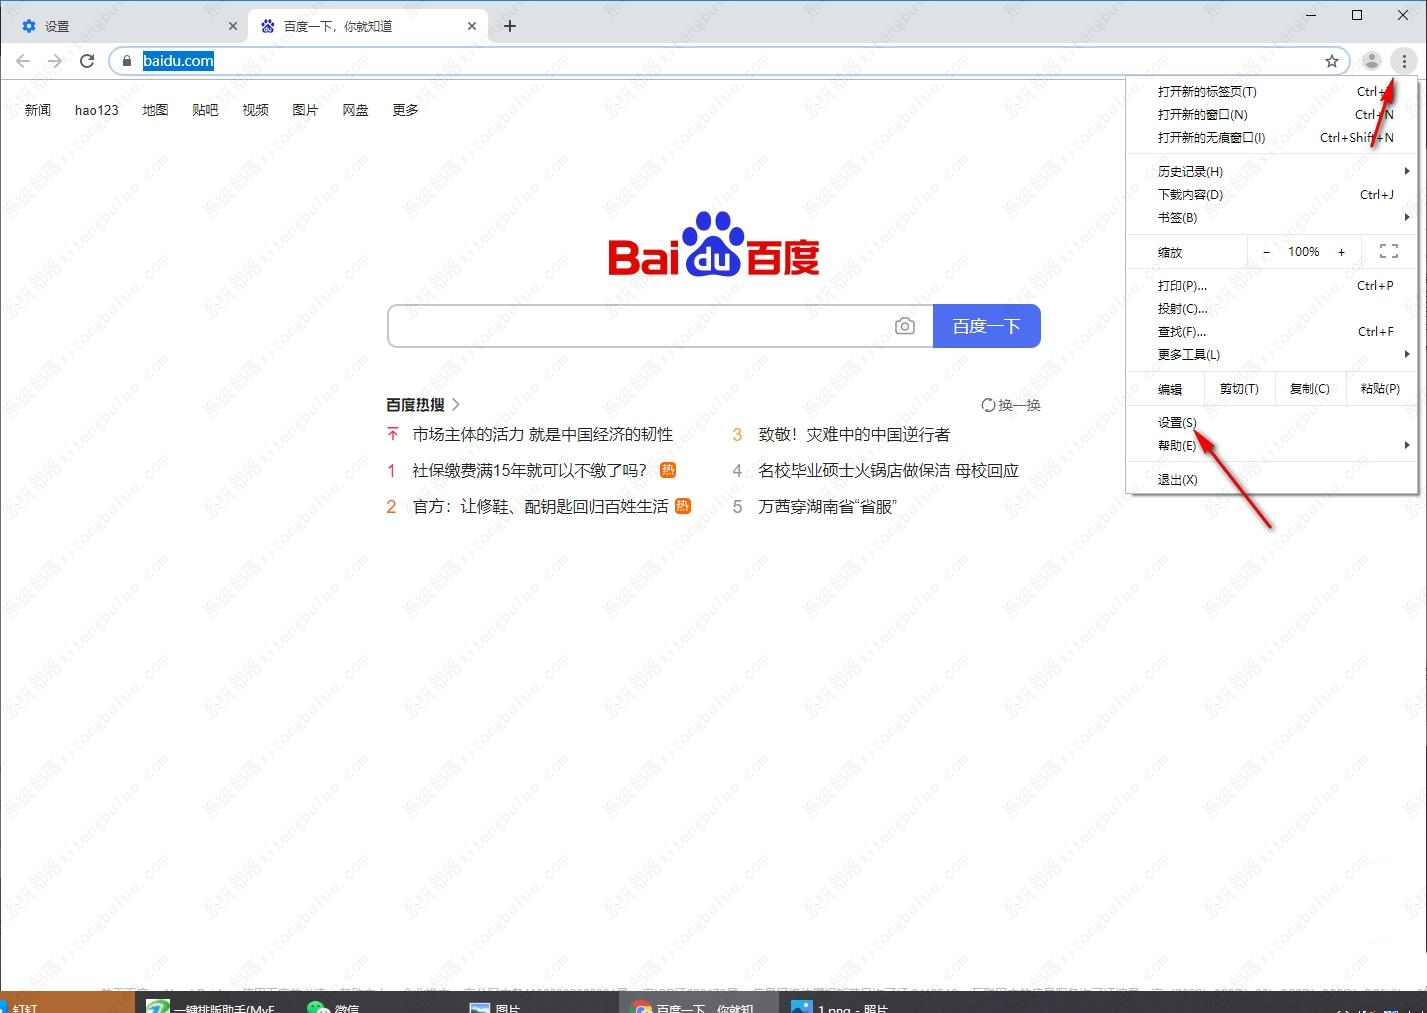Image resolution: width=1427 pixels, height=1013 pixels.
Task: Close the 百度一下，你就知道 tab
Action: pyautogui.click(x=472, y=26)
